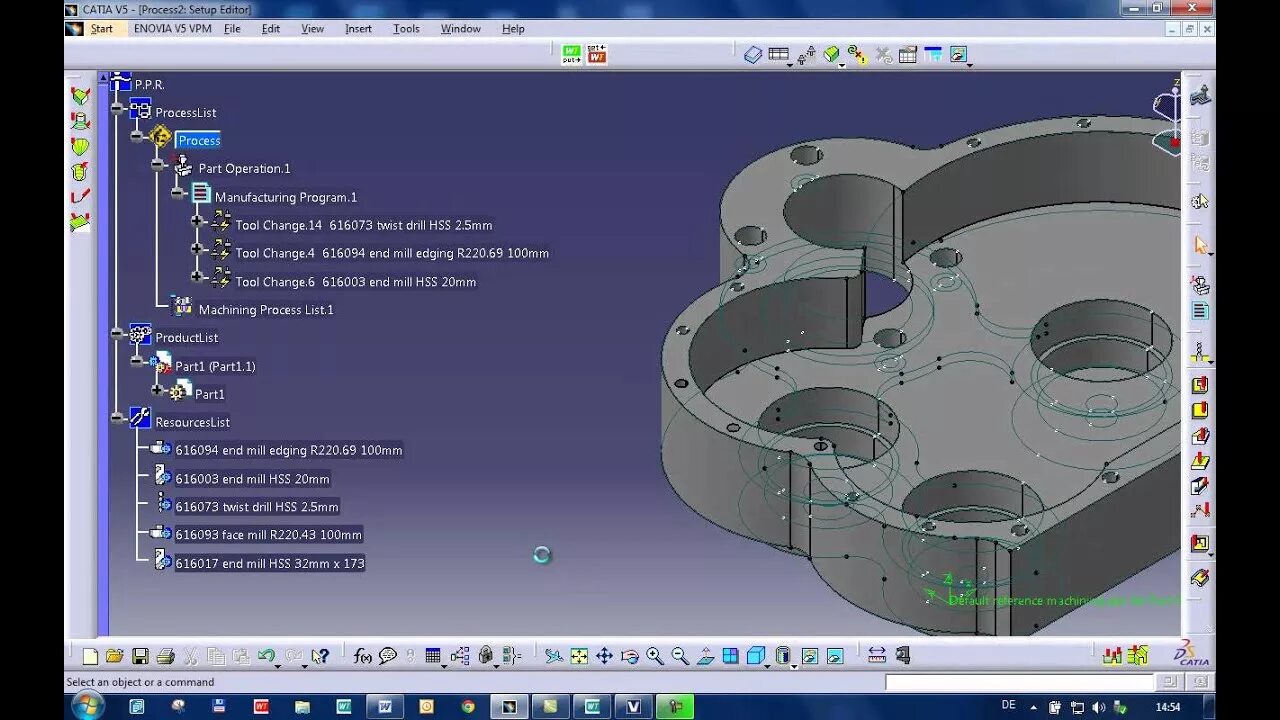The width and height of the screenshot is (1280, 720).
Task: Open the ENOVIA V5 VPM menu
Action: (x=172, y=29)
